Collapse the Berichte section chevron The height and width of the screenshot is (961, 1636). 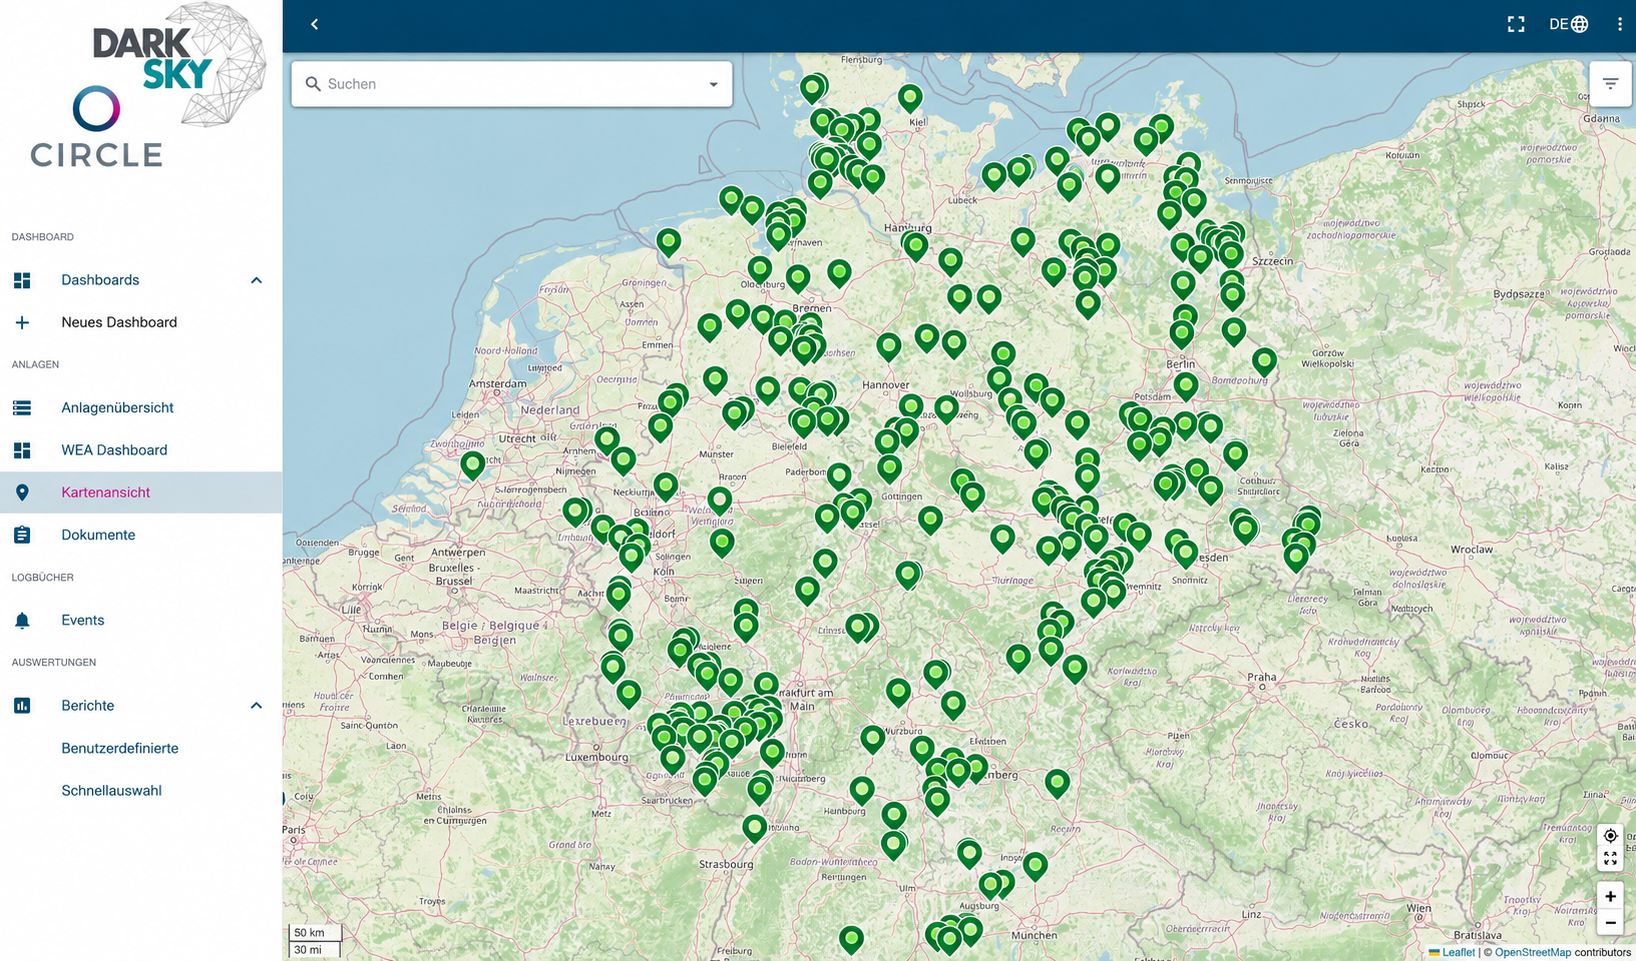point(256,706)
